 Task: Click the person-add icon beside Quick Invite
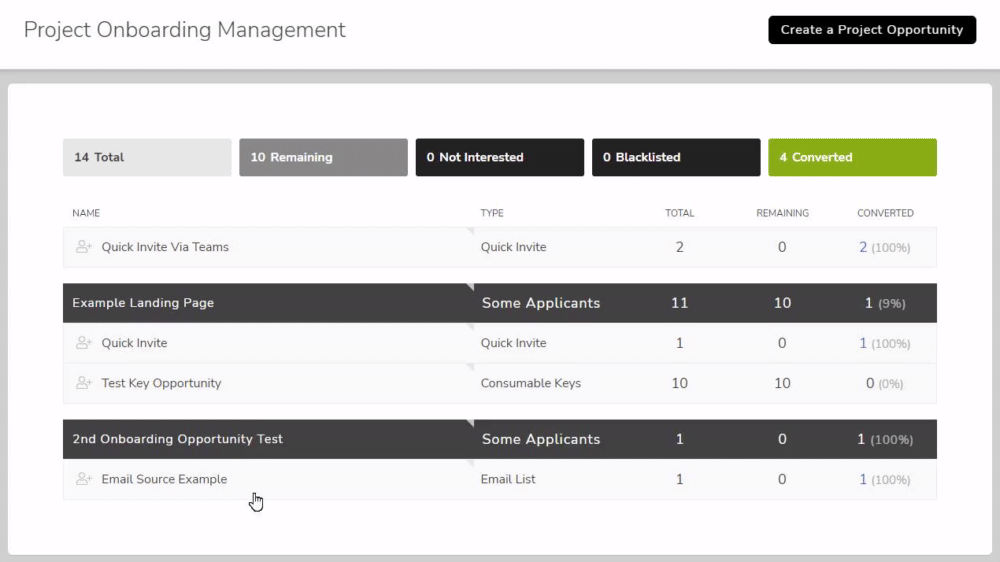(x=84, y=343)
